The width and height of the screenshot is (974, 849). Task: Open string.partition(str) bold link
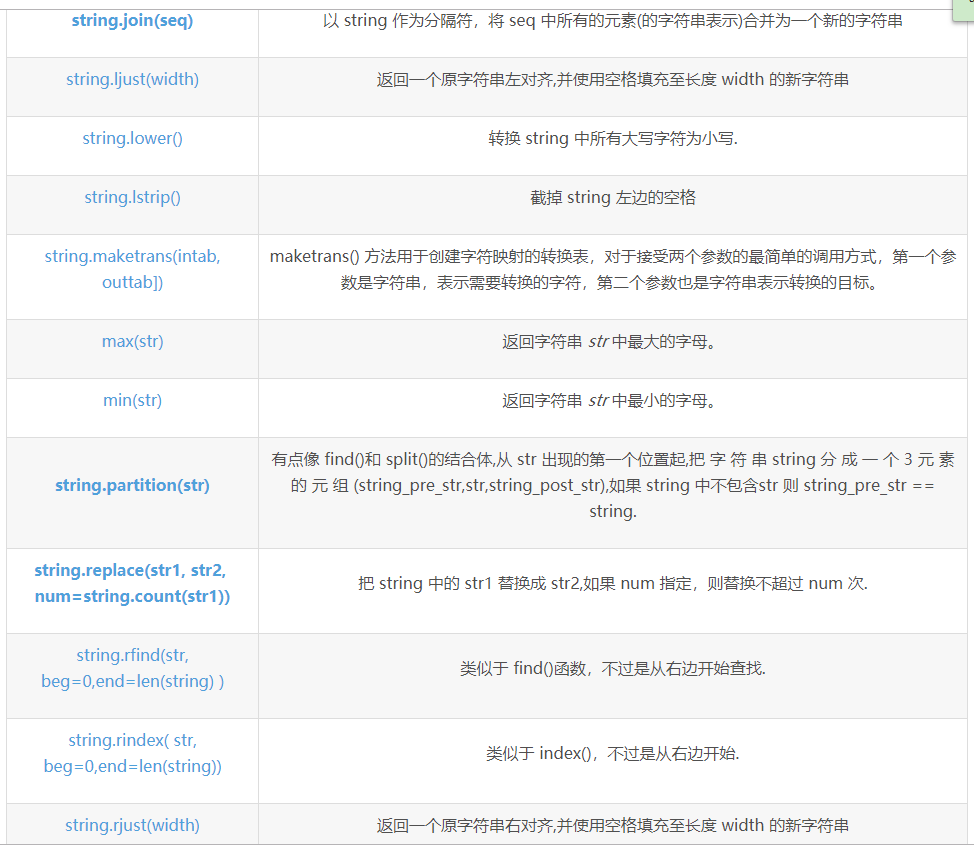click(132, 485)
